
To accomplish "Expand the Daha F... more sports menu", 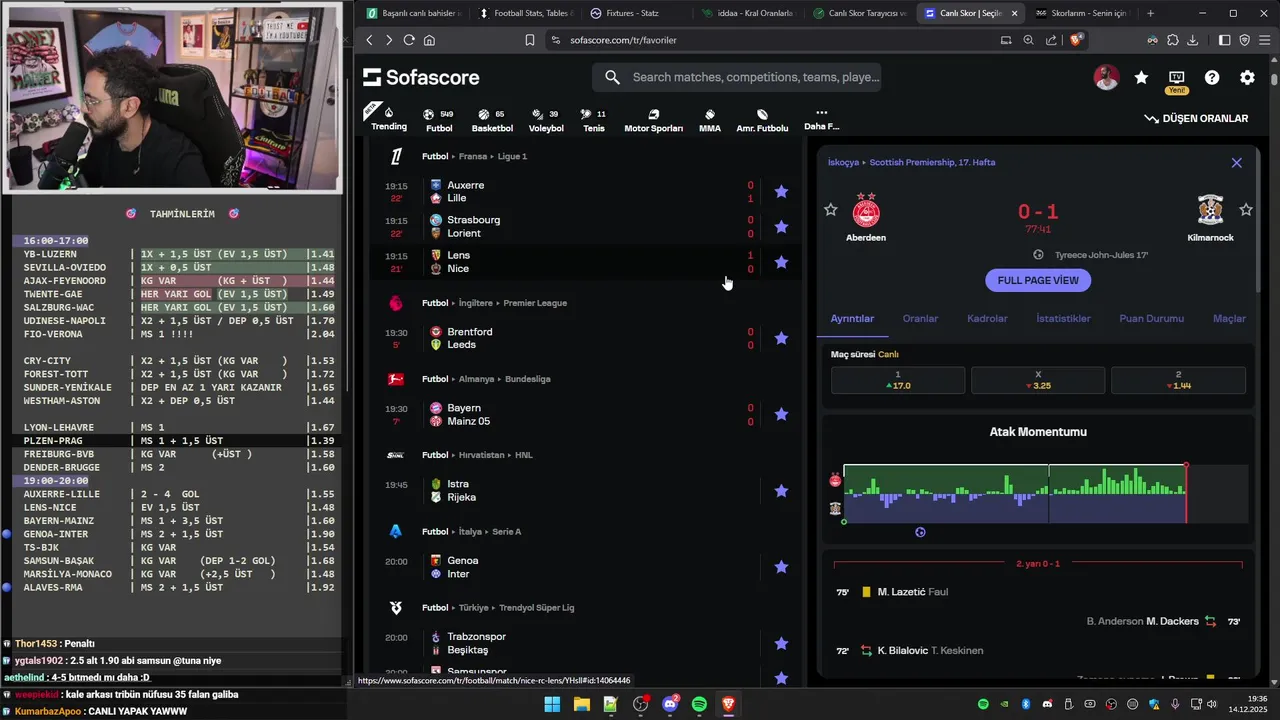I will (821, 120).
